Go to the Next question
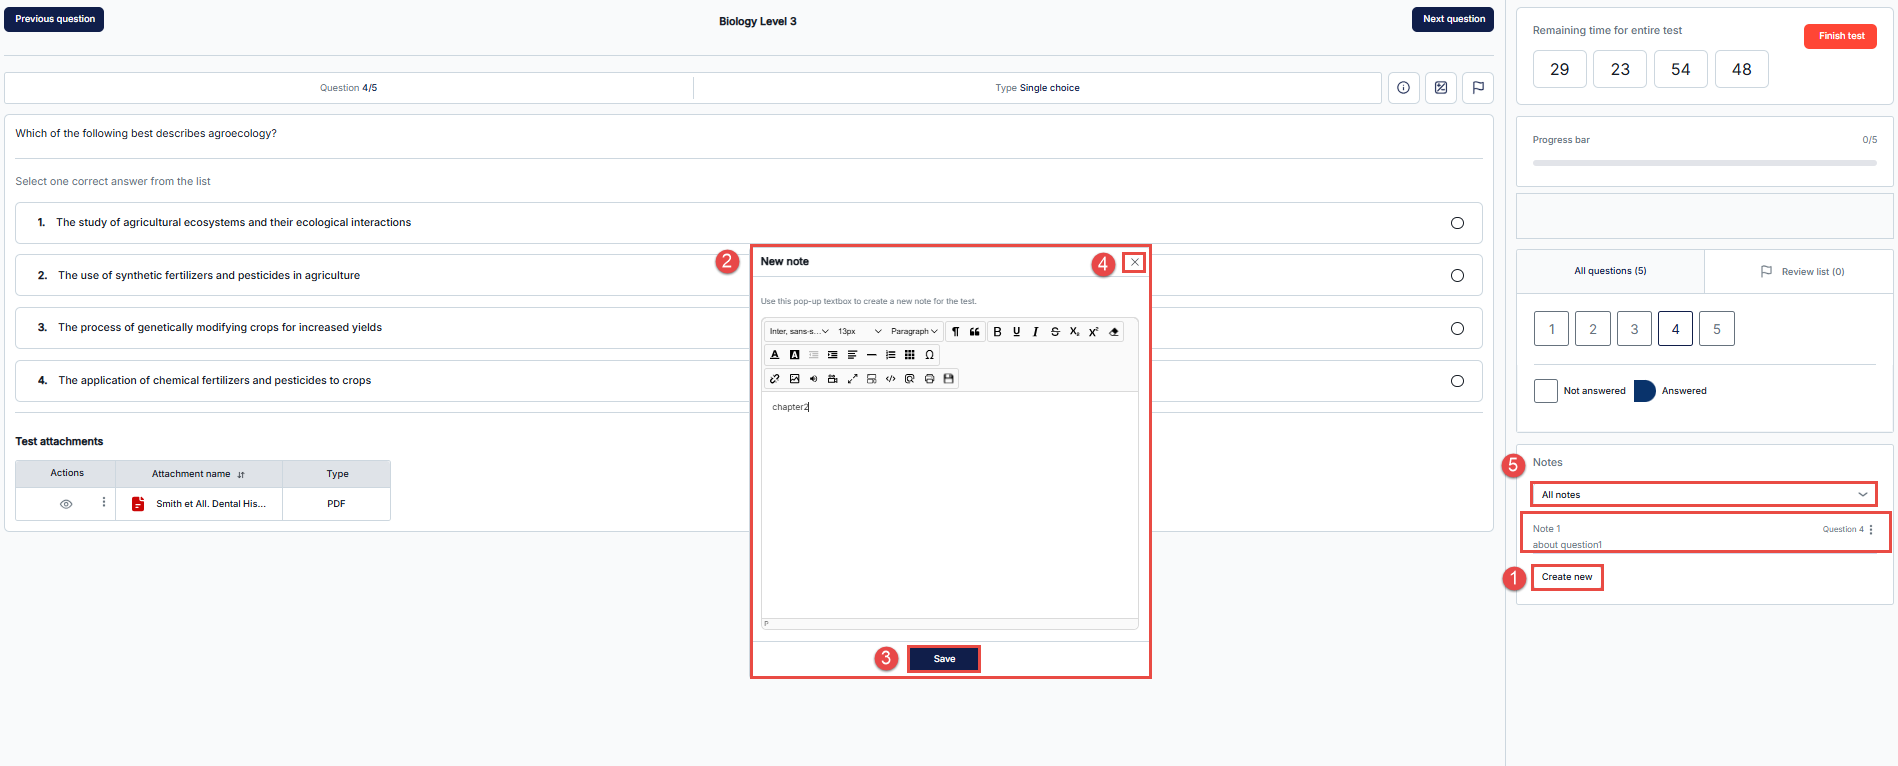The image size is (1898, 766). (1453, 19)
